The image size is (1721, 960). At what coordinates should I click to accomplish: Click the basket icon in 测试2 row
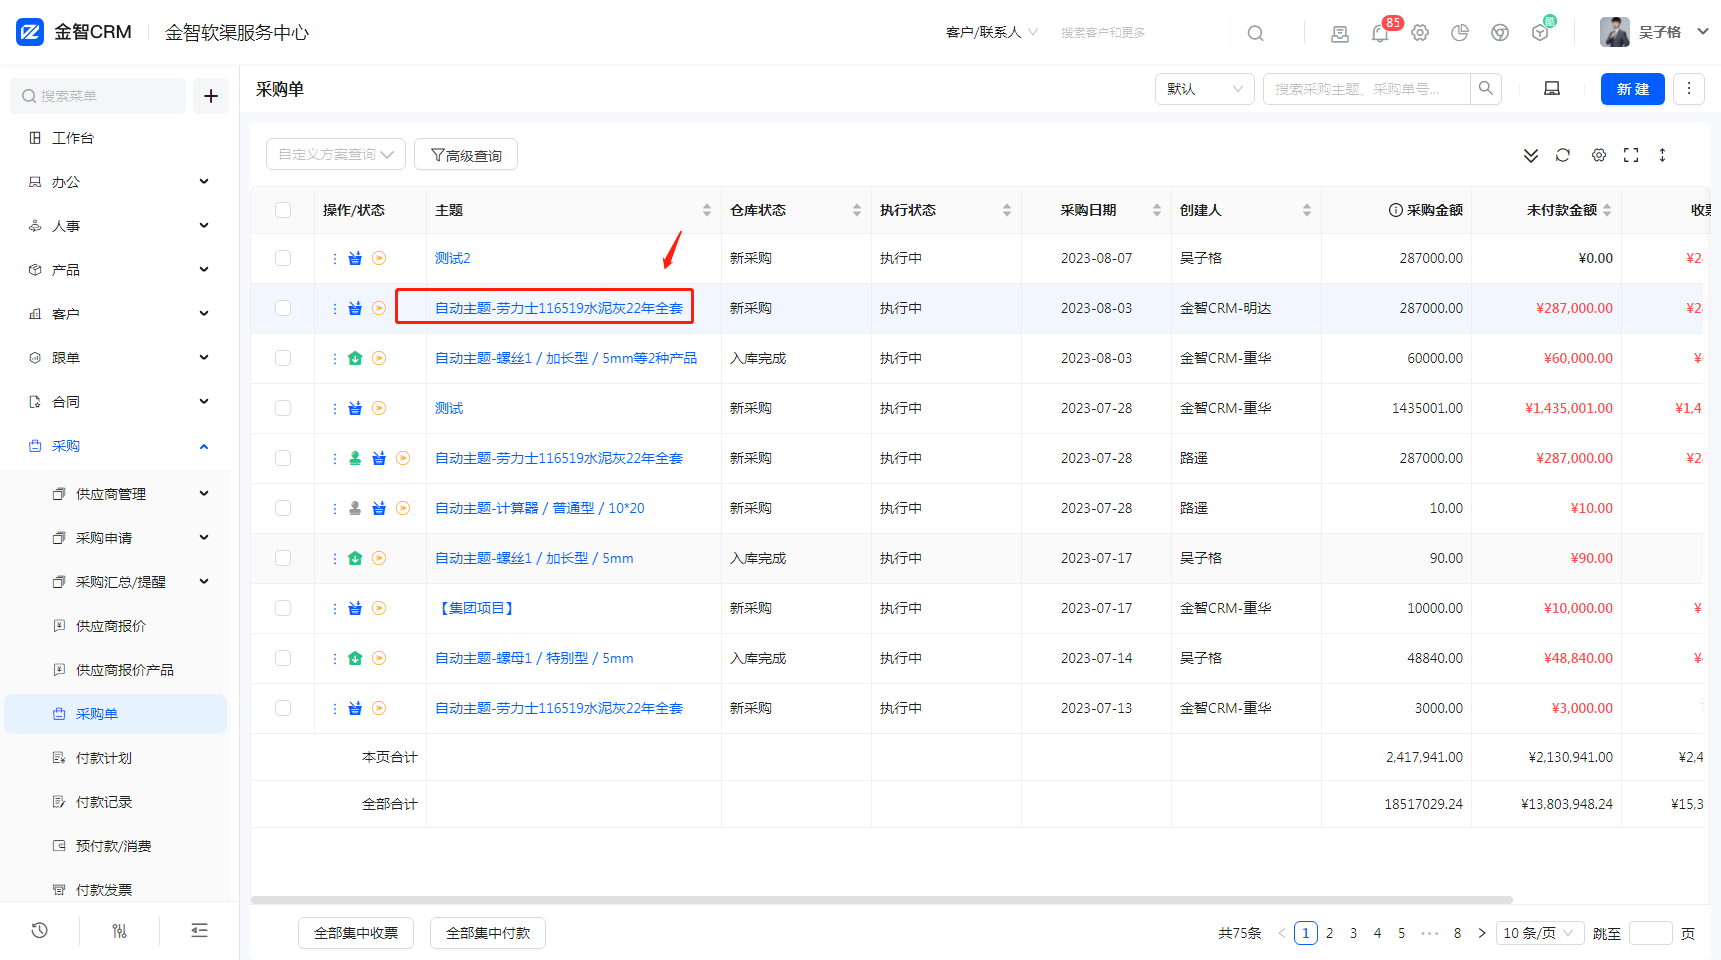(x=355, y=258)
